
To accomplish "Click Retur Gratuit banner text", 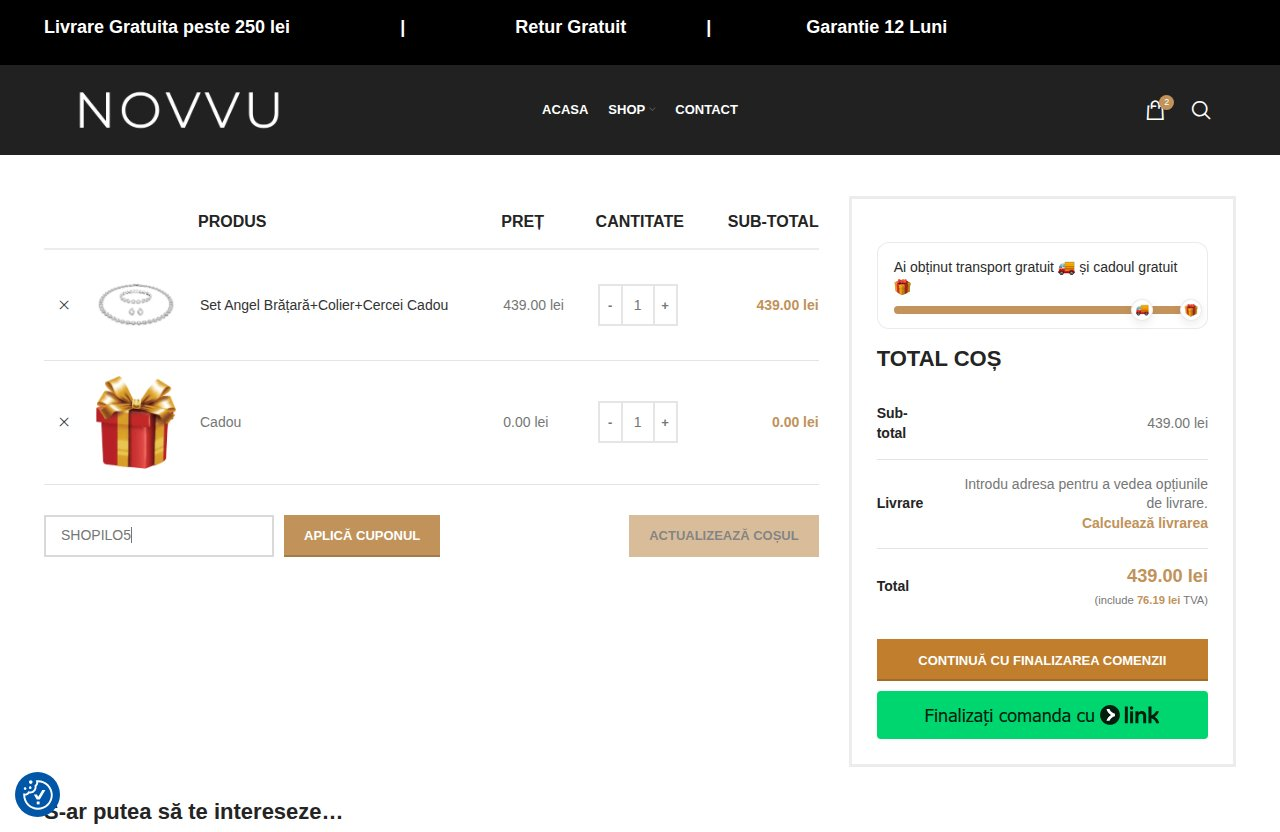I will click(570, 27).
